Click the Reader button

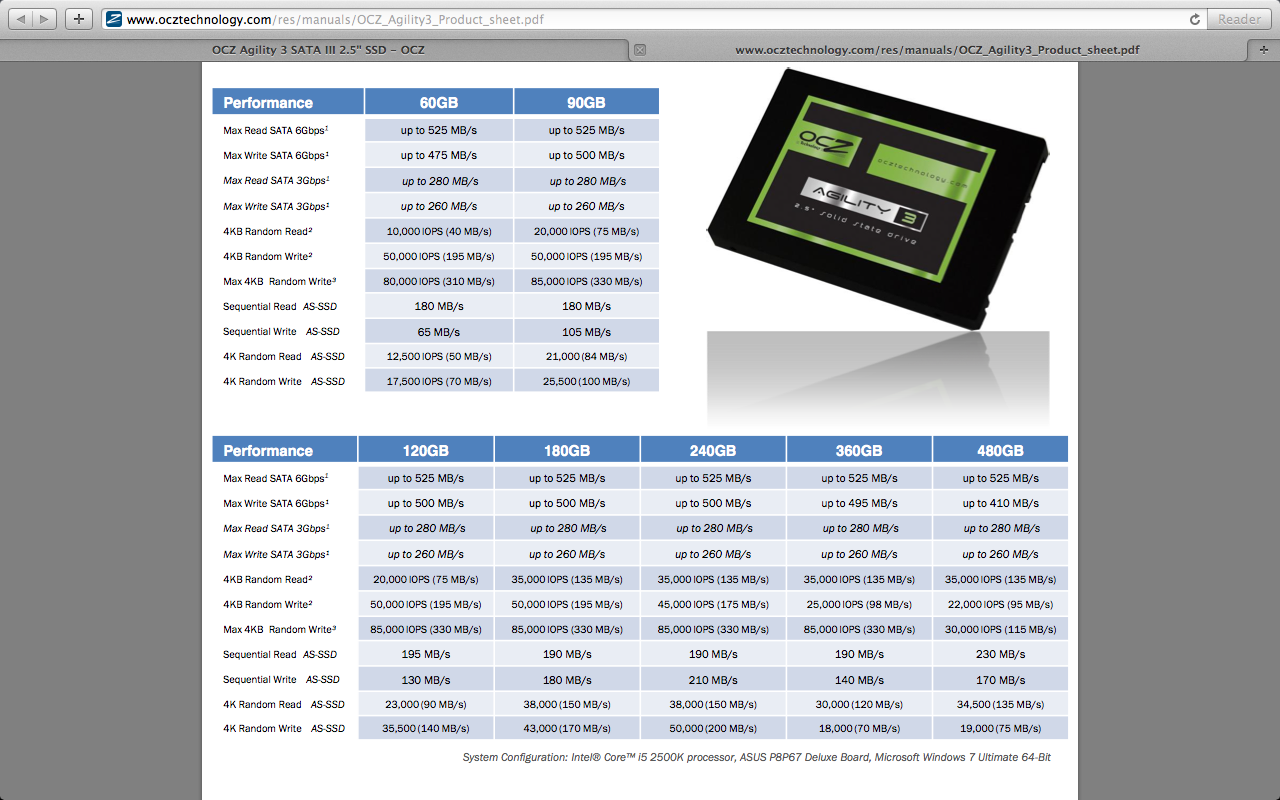coord(1239,19)
